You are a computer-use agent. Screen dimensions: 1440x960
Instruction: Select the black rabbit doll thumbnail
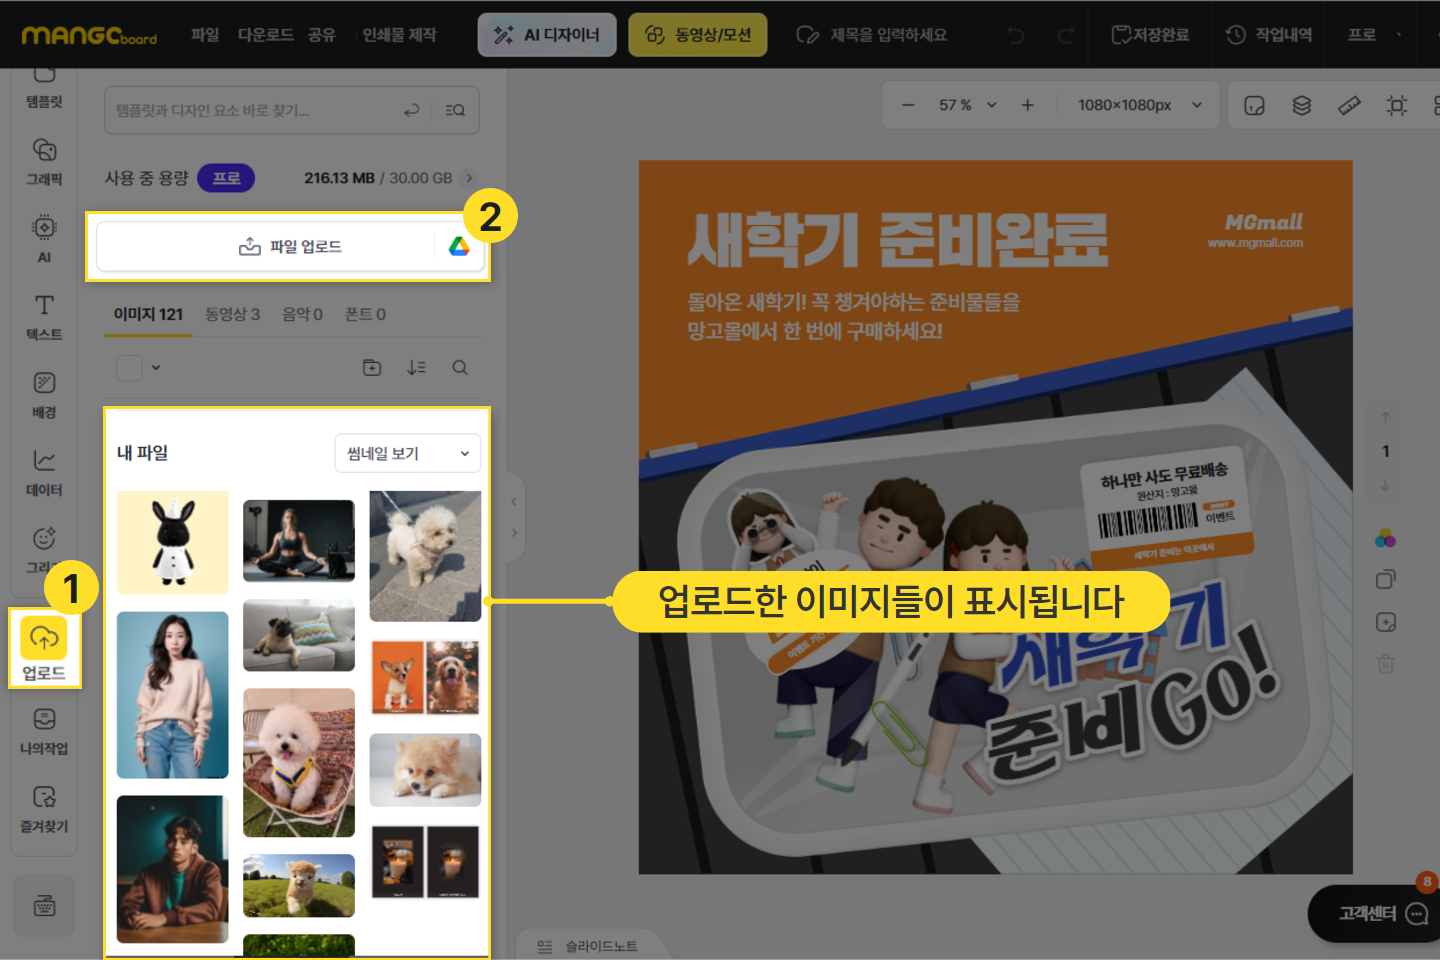(x=172, y=543)
